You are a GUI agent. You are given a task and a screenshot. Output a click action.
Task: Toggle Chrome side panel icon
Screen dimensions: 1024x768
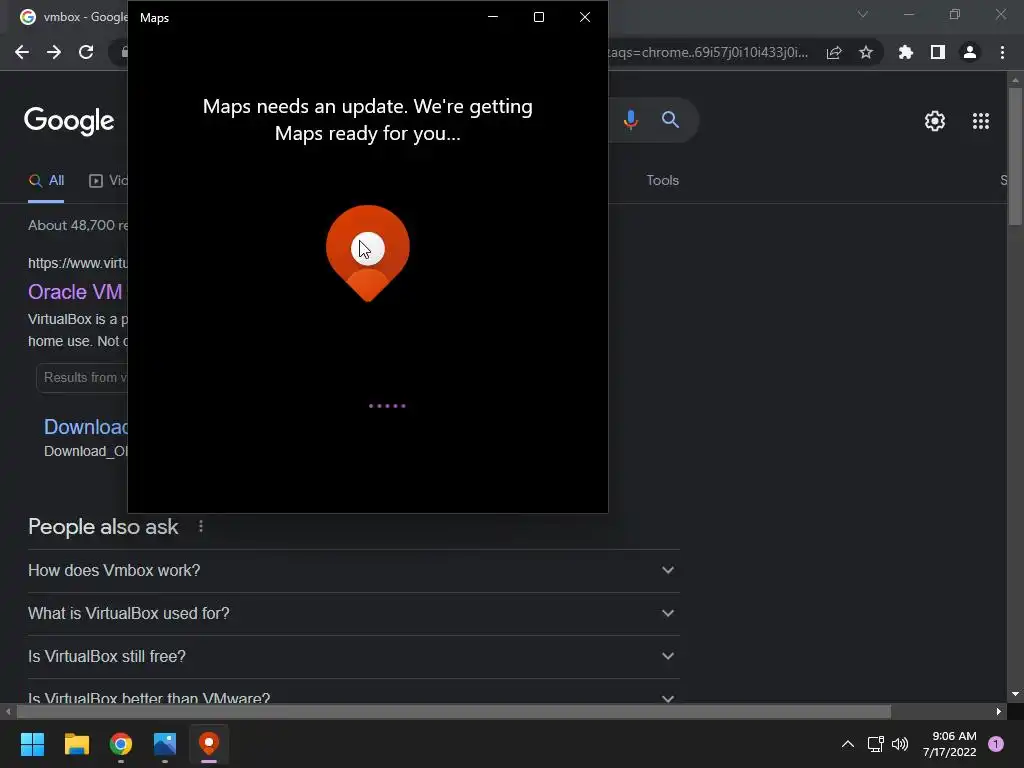pos(938,52)
